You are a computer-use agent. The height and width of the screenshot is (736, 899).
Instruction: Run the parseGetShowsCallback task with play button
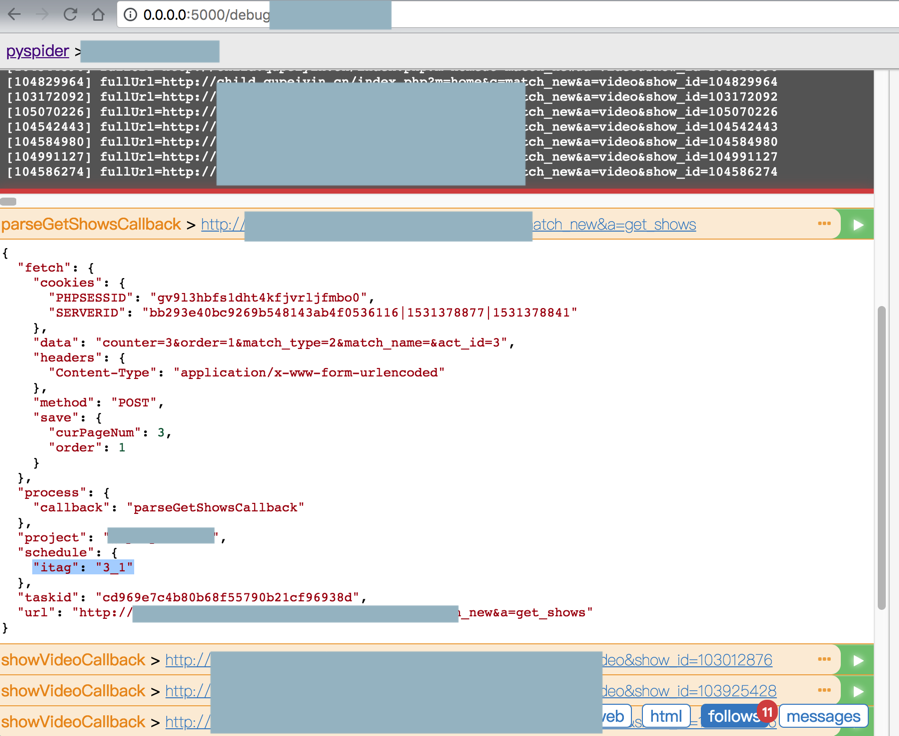[858, 225]
